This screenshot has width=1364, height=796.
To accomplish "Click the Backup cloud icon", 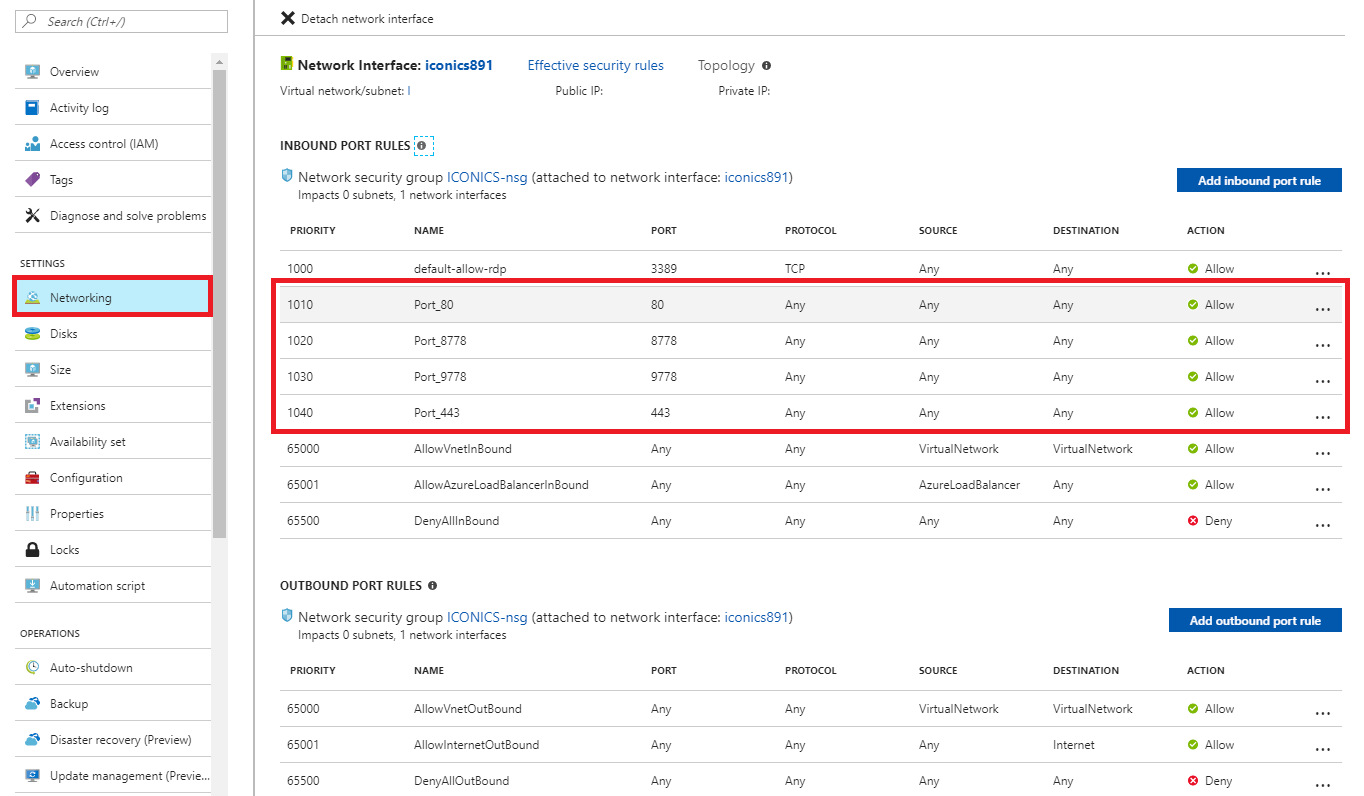I will [32, 704].
